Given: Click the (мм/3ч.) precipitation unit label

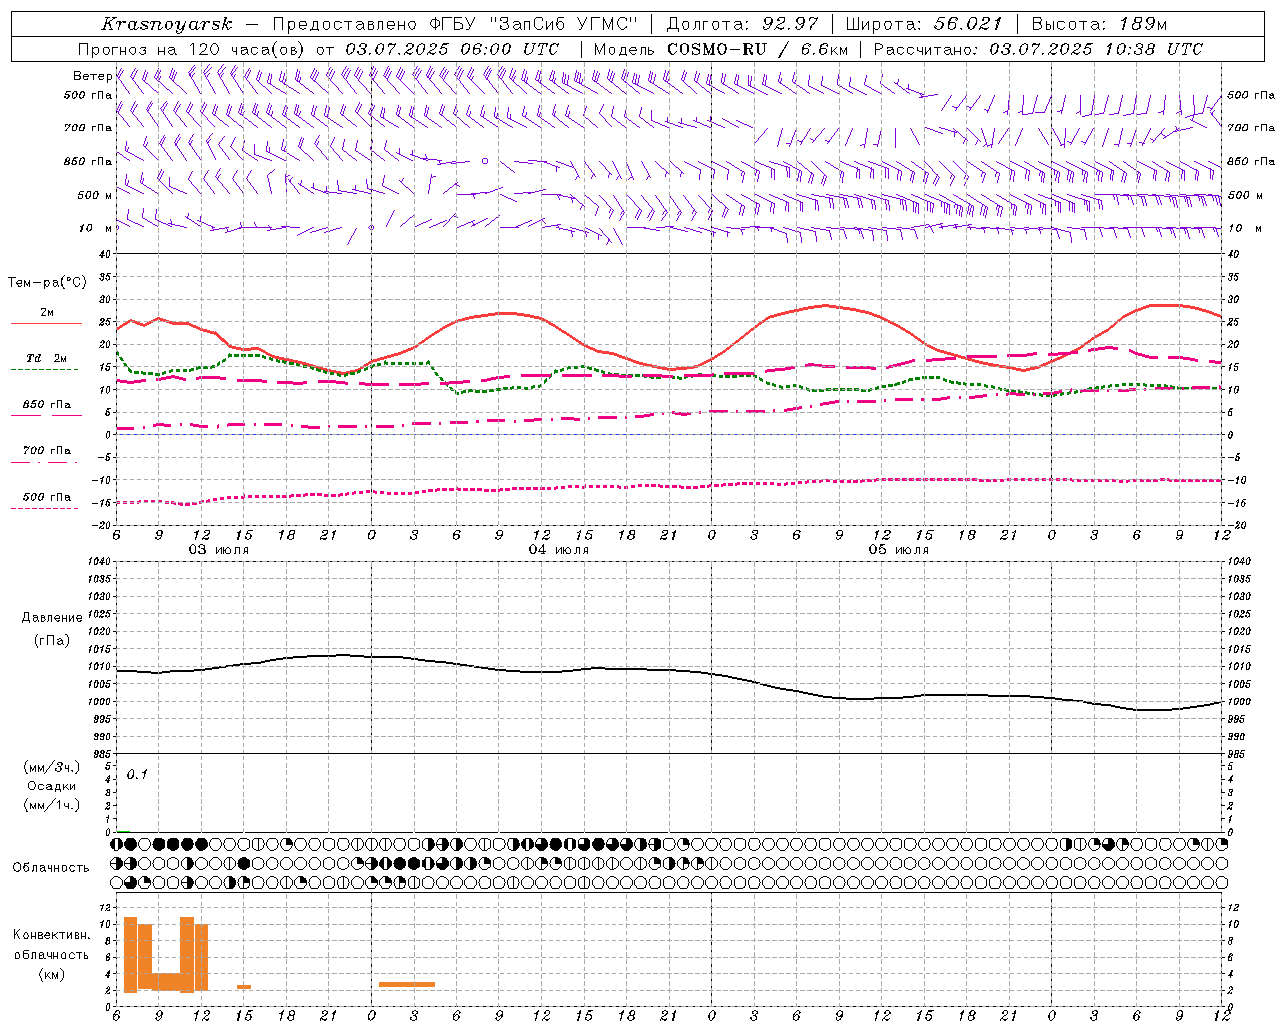Looking at the screenshot, I should coord(52,767).
